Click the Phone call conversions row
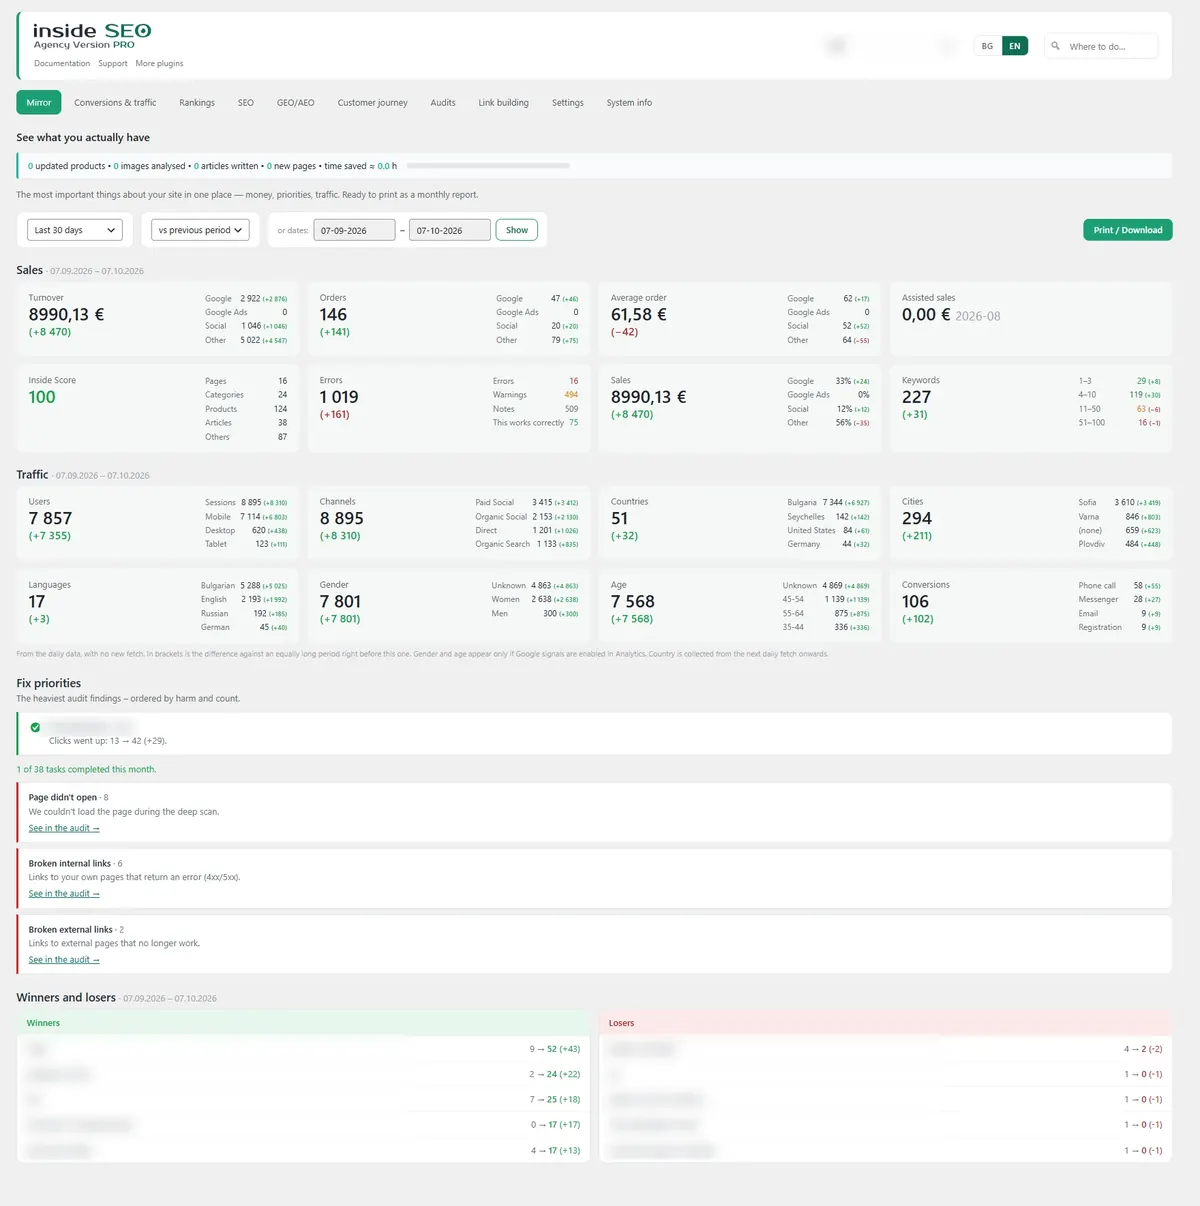 pyautogui.click(x=1119, y=586)
